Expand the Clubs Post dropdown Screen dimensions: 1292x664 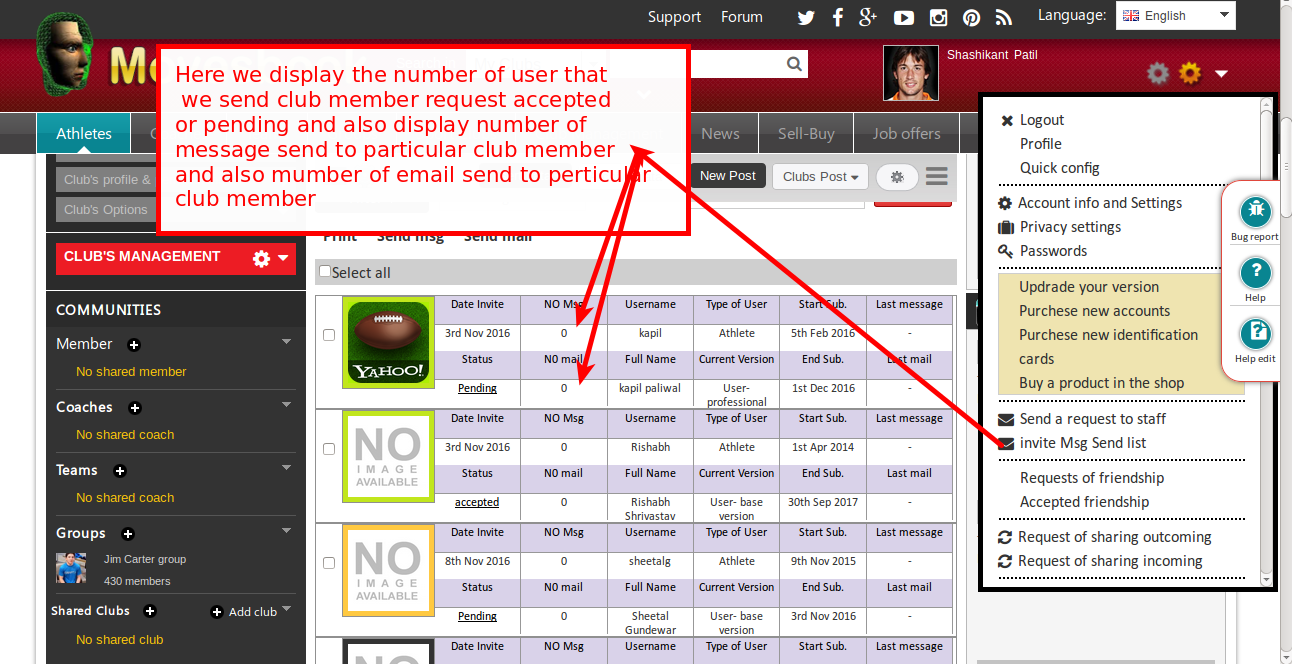click(x=820, y=177)
